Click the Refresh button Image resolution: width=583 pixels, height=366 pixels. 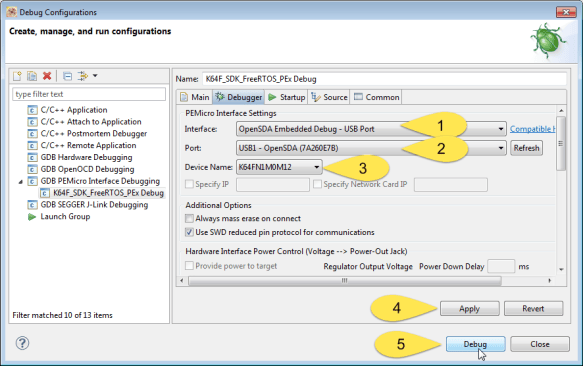[x=526, y=148]
